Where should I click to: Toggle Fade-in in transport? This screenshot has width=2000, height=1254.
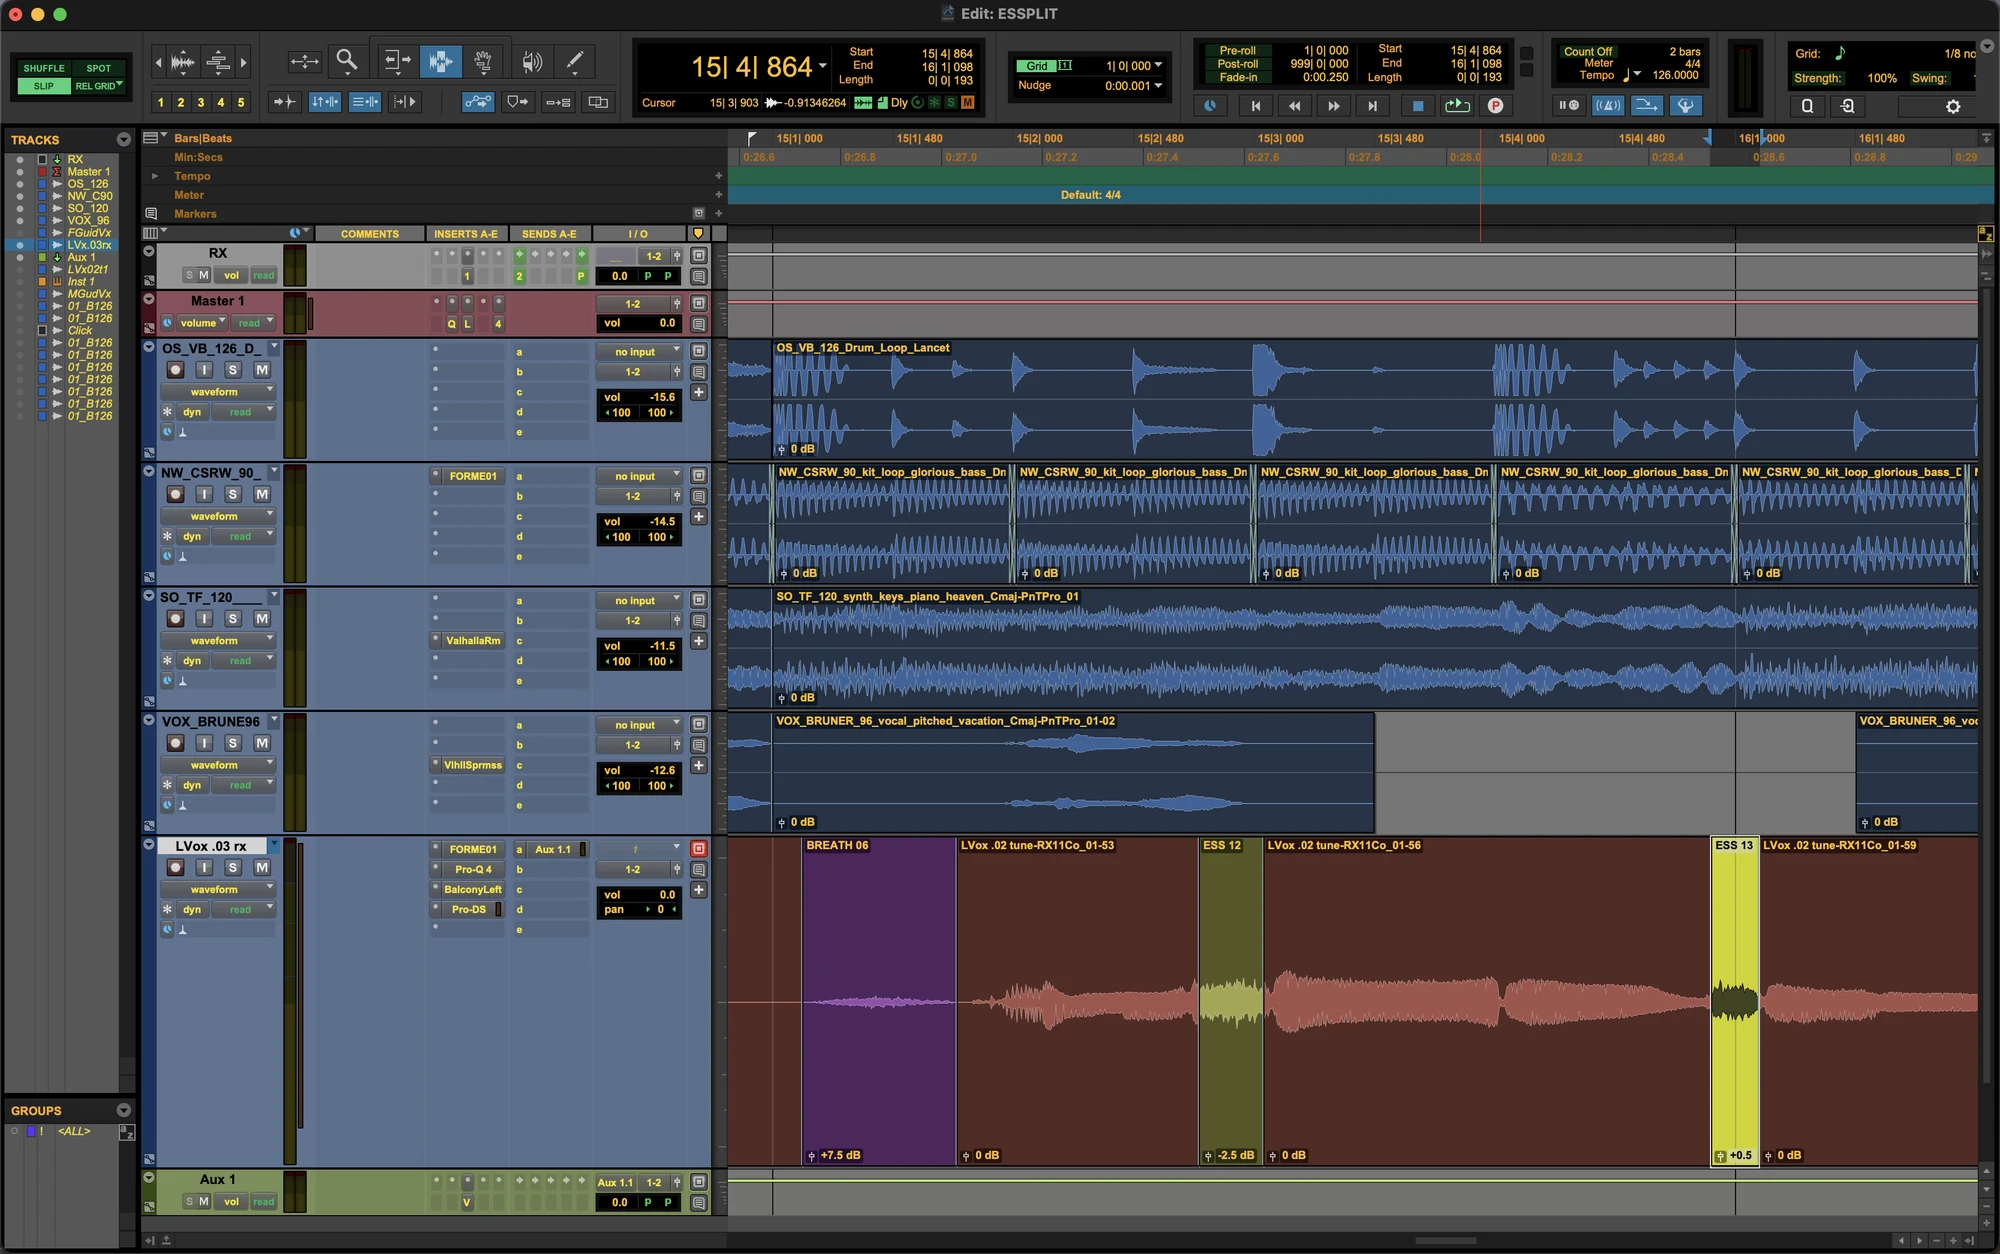(1238, 77)
